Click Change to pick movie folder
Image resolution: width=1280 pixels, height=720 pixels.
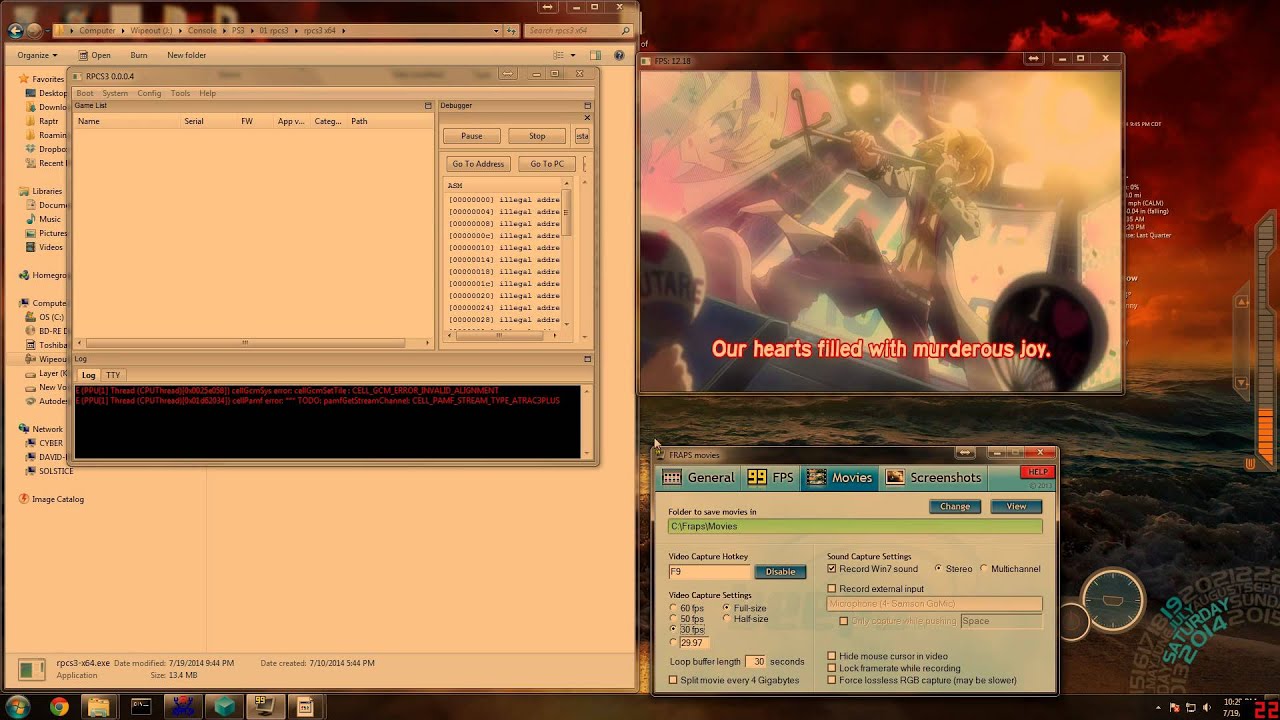[x=955, y=506]
